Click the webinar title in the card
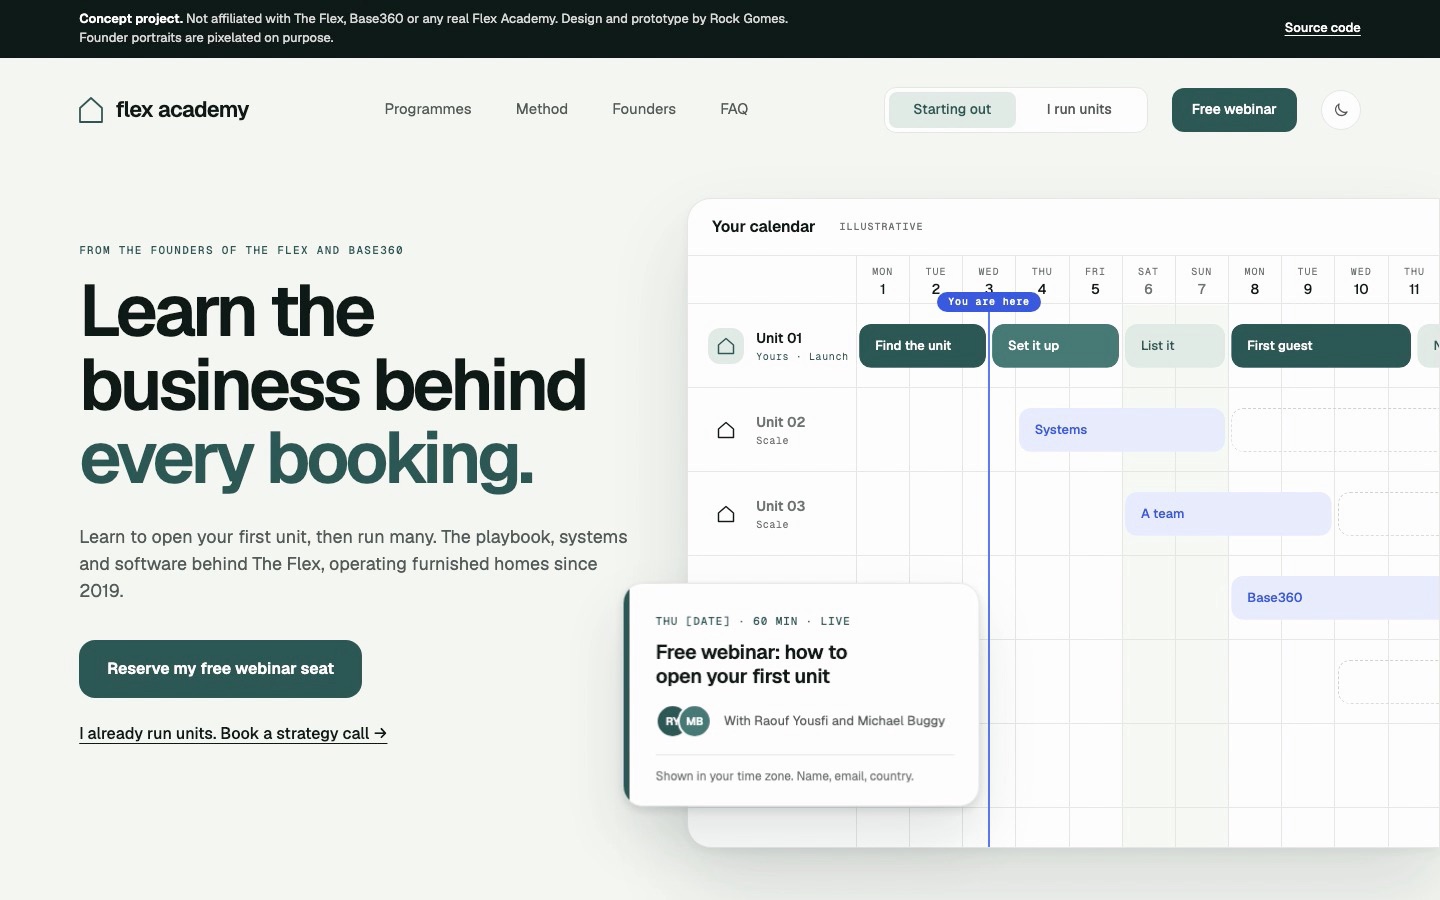Image resolution: width=1440 pixels, height=900 pixels. coord(752,664)
